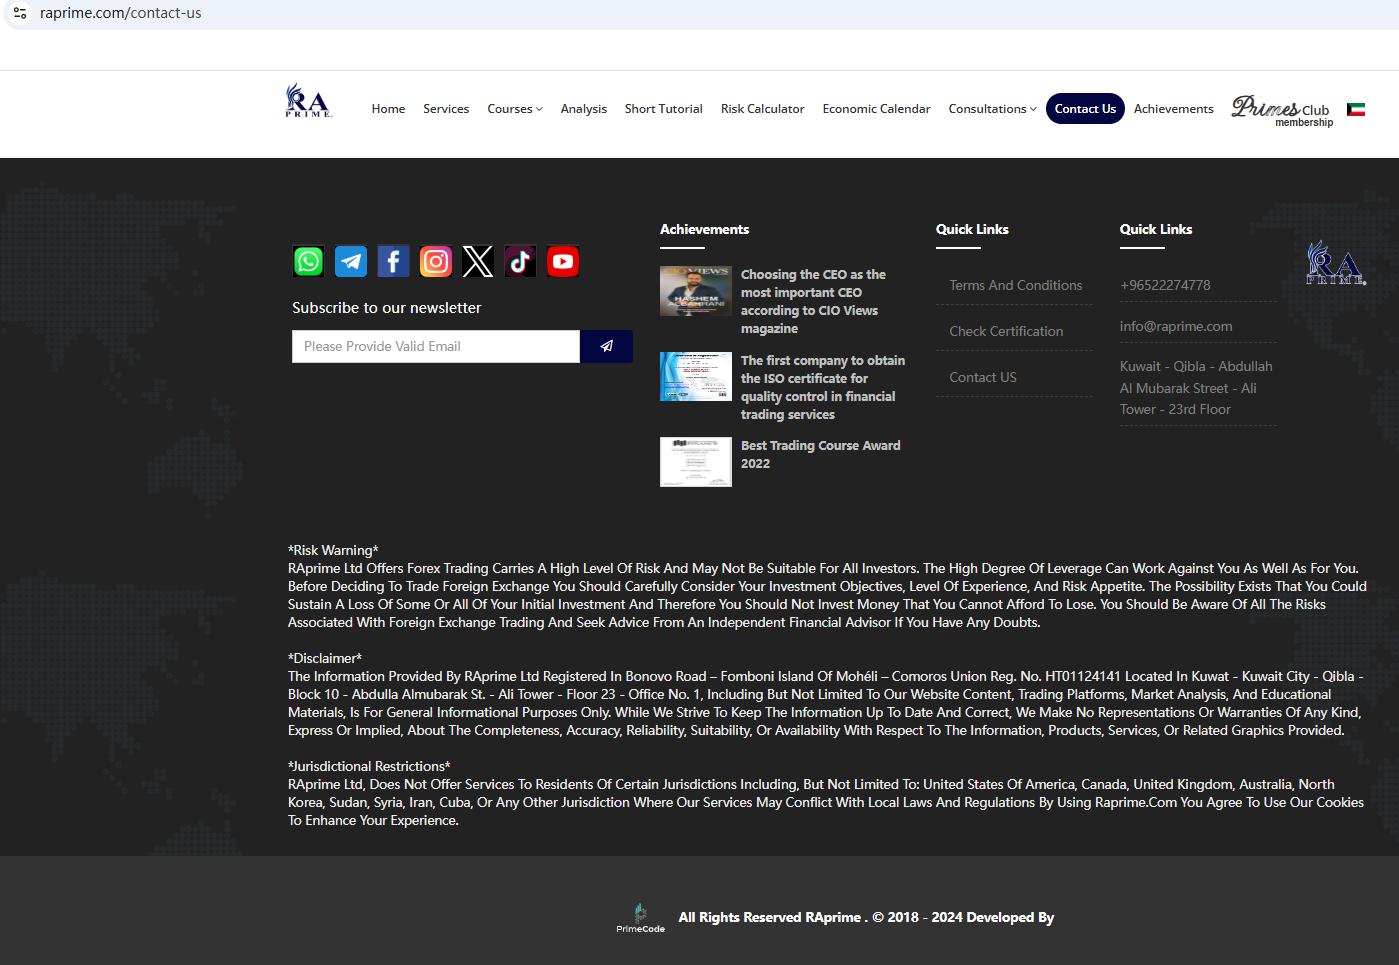Screen dimensions: 1399x965
Task: Click the Subscribe to our newsletter label
Action: (x=387, y=308)
